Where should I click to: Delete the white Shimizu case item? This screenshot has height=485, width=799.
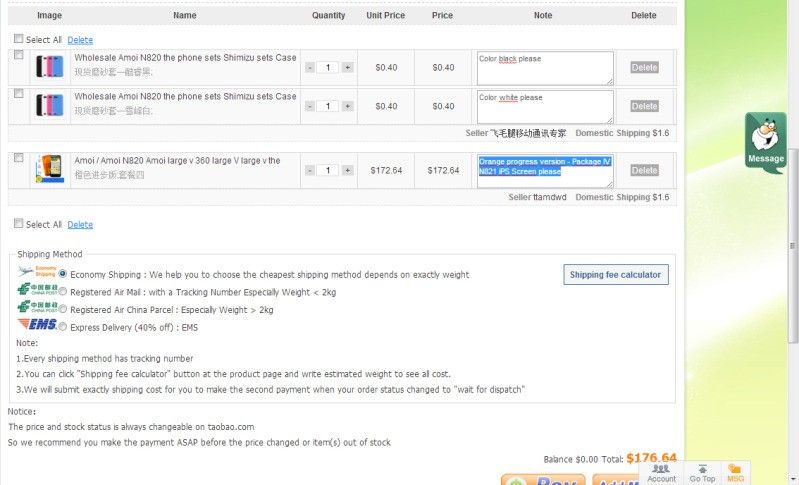pyautogui.click(x=645, y=106)
